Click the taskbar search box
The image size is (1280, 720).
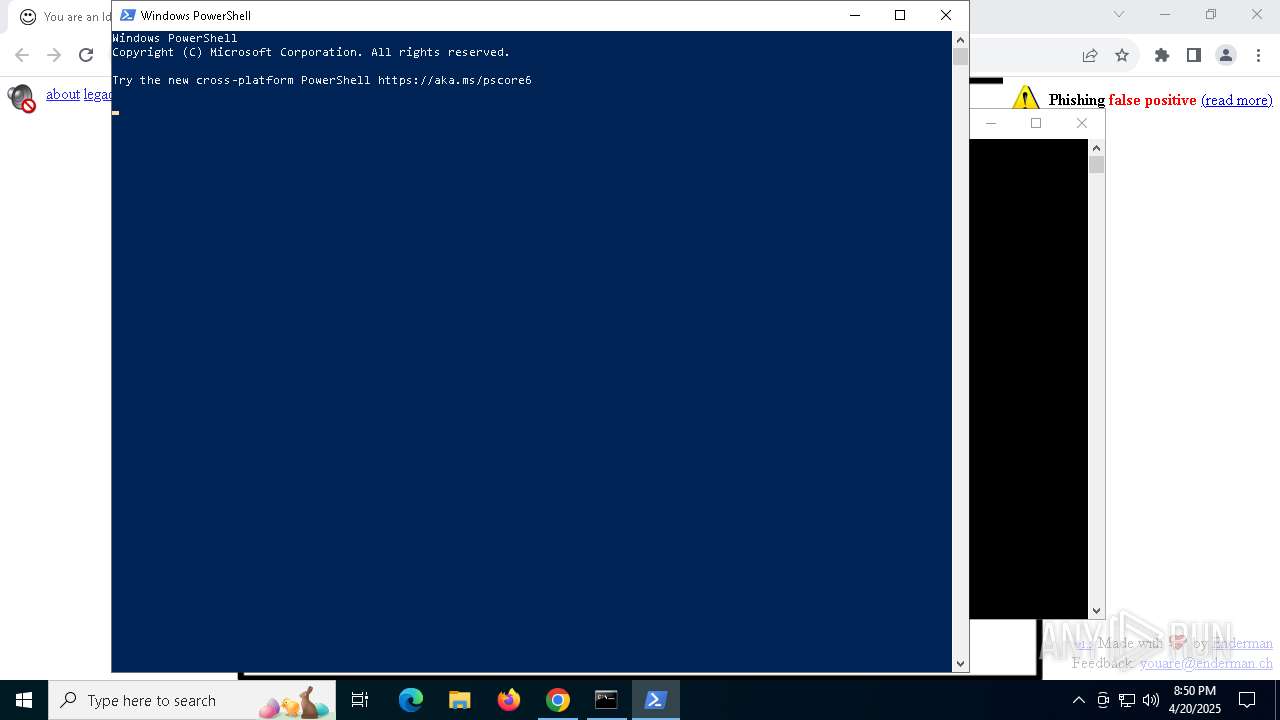192,700
